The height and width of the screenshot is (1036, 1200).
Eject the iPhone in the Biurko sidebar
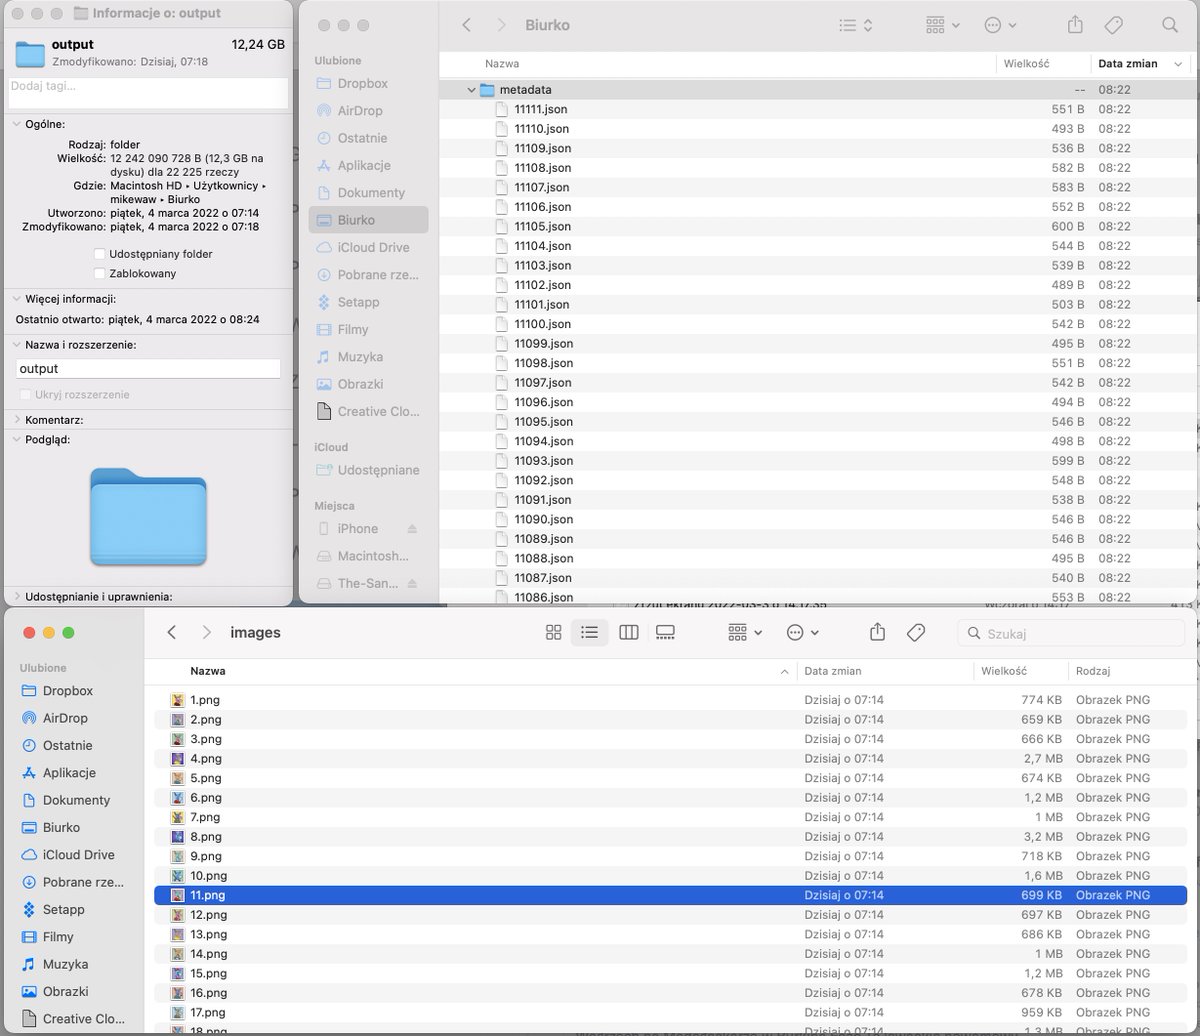click(x=412, y=529)
